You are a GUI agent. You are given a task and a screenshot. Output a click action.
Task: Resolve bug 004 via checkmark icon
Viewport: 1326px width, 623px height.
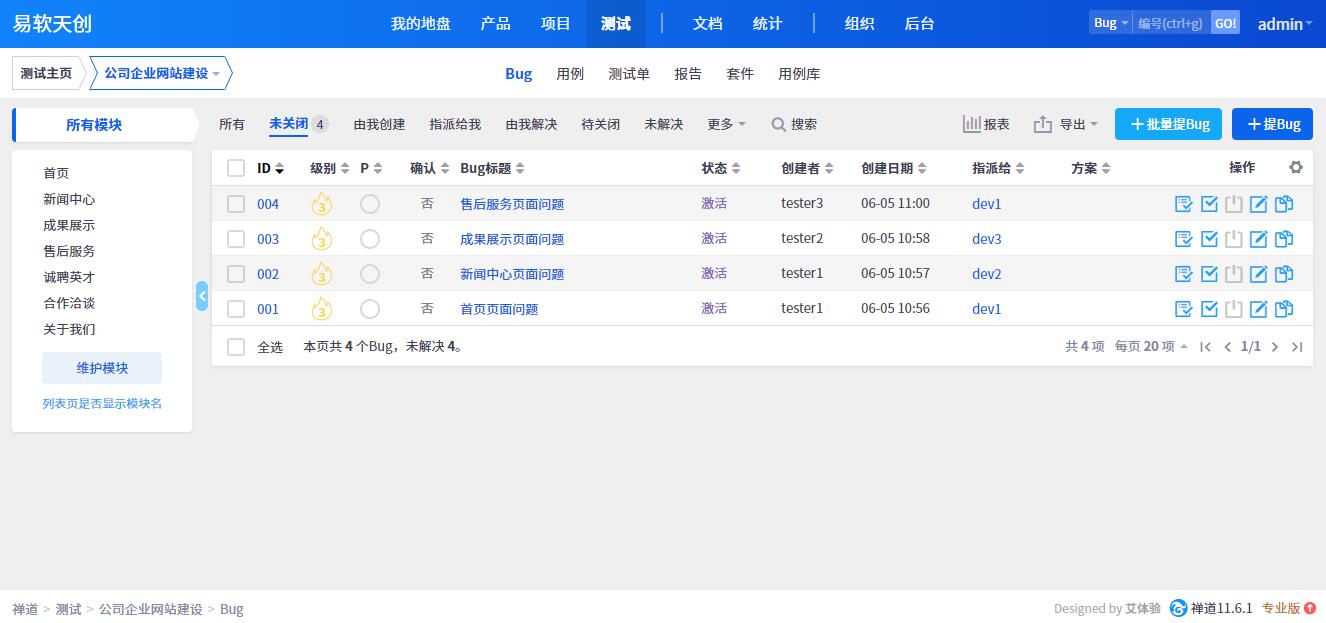click(x=1209, y=204)
